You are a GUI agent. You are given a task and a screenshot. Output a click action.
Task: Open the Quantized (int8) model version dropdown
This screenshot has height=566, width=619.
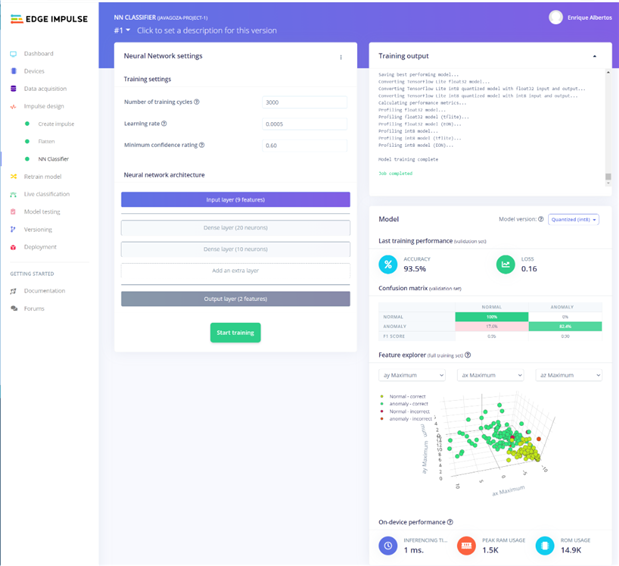[573, 219]
